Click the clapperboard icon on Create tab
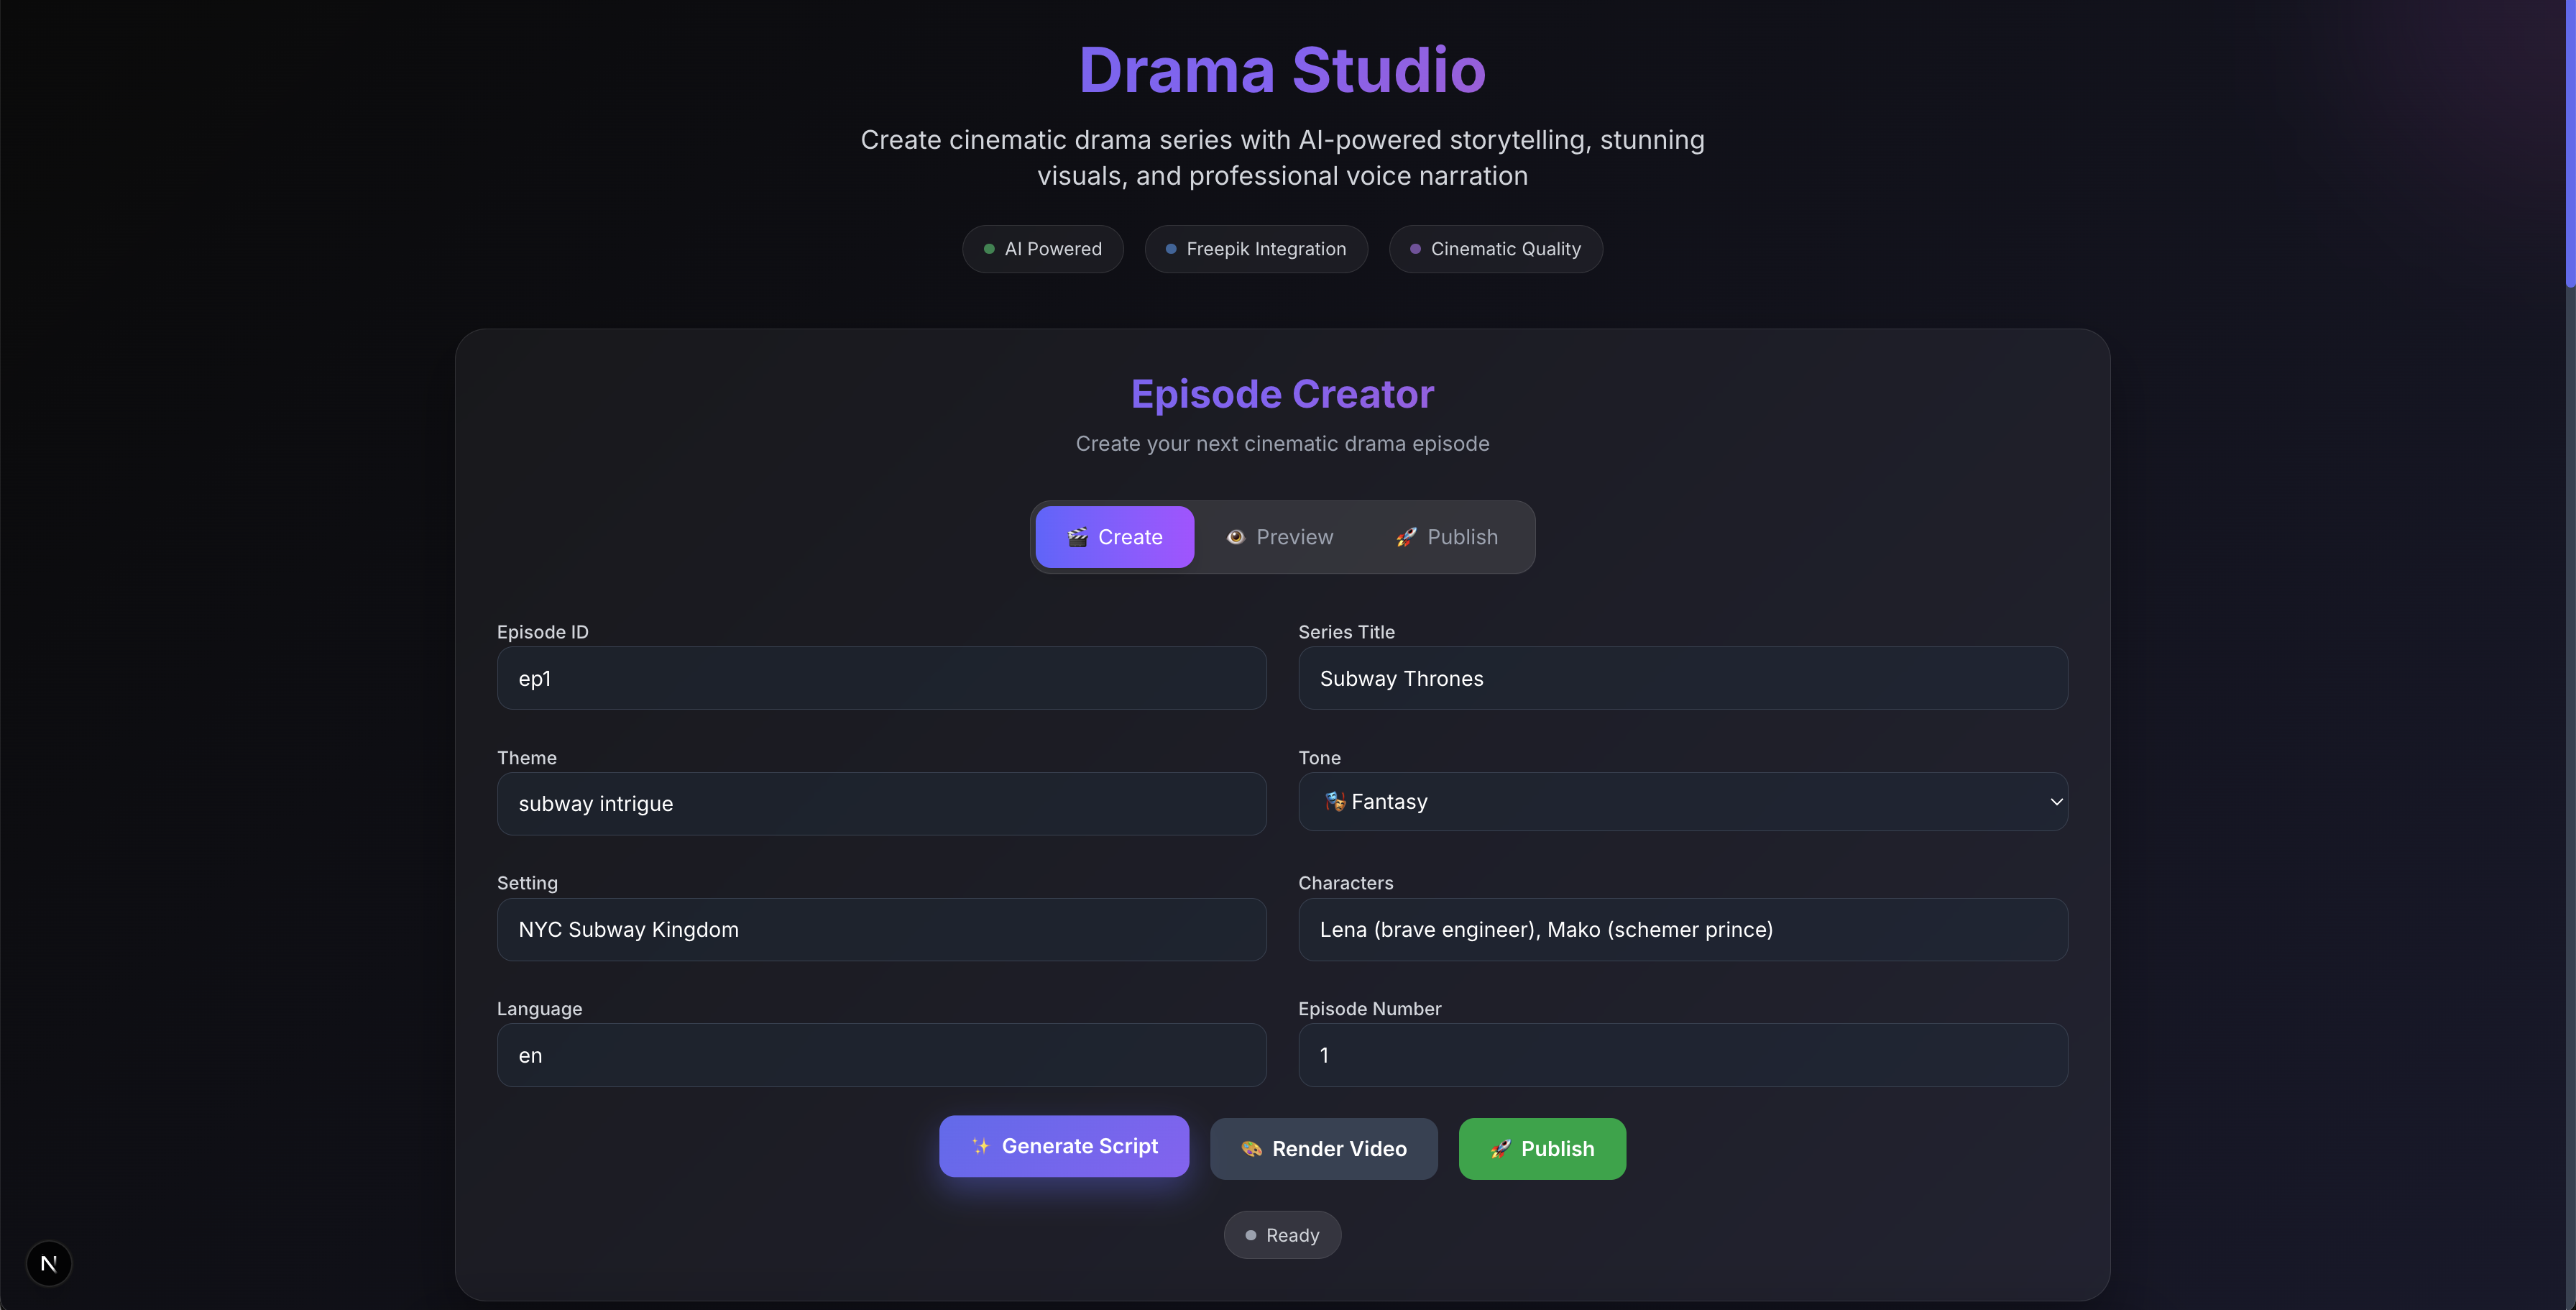This screenshot has width=2576, height=1310. 1077,537
